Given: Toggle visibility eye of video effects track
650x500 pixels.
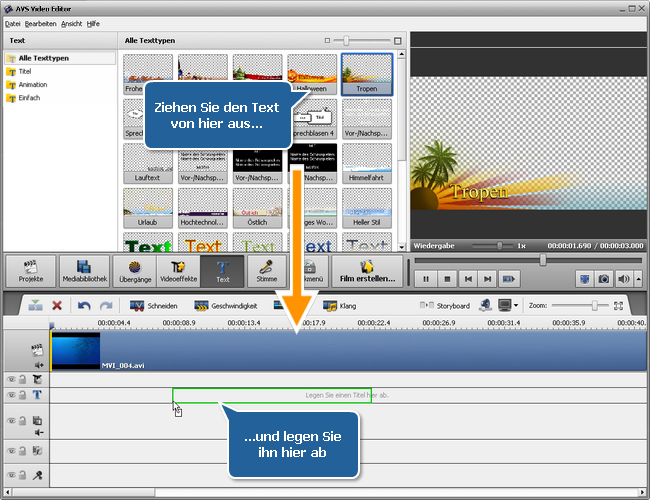Looking at the screenshot, I should click(11, 379).
